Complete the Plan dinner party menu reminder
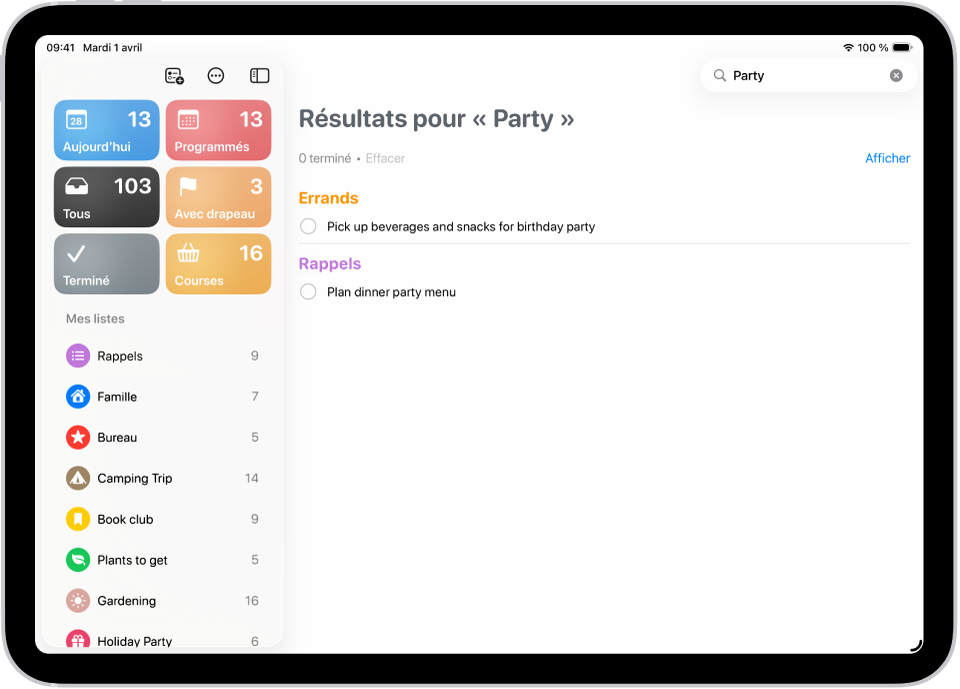960x689 pixels. [x=308, y=292]
